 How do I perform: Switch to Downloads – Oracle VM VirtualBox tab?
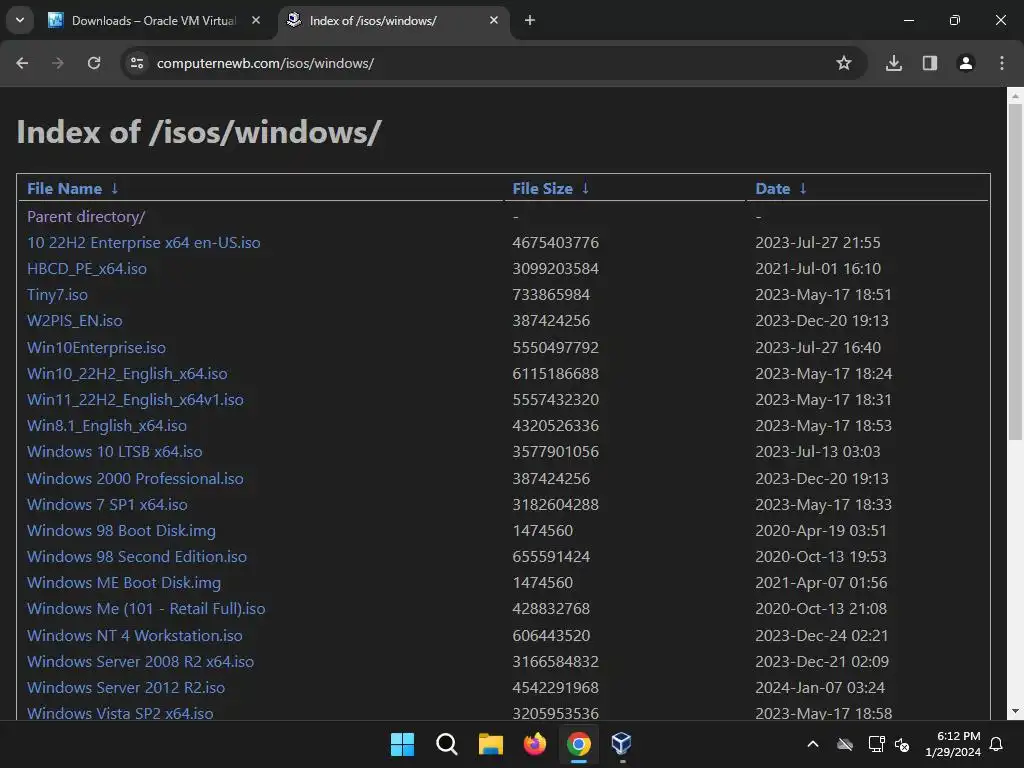(x=153, y=20)
